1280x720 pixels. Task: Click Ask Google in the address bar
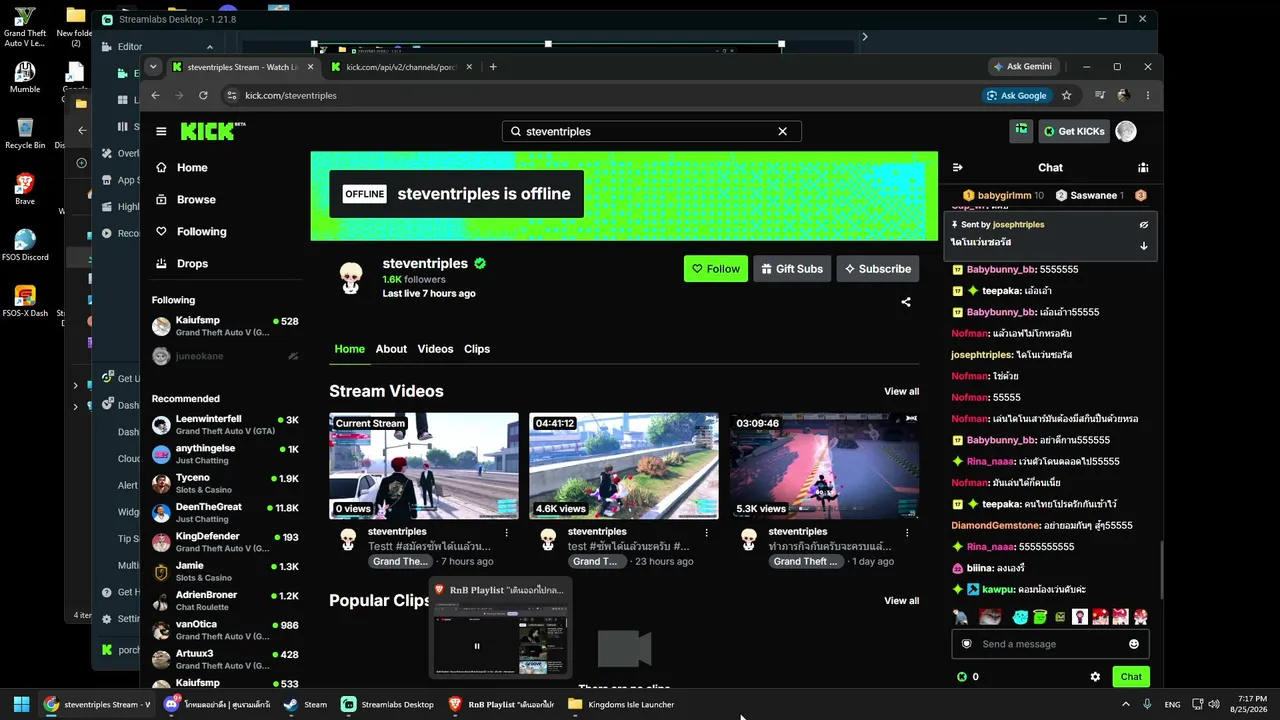1017,95
